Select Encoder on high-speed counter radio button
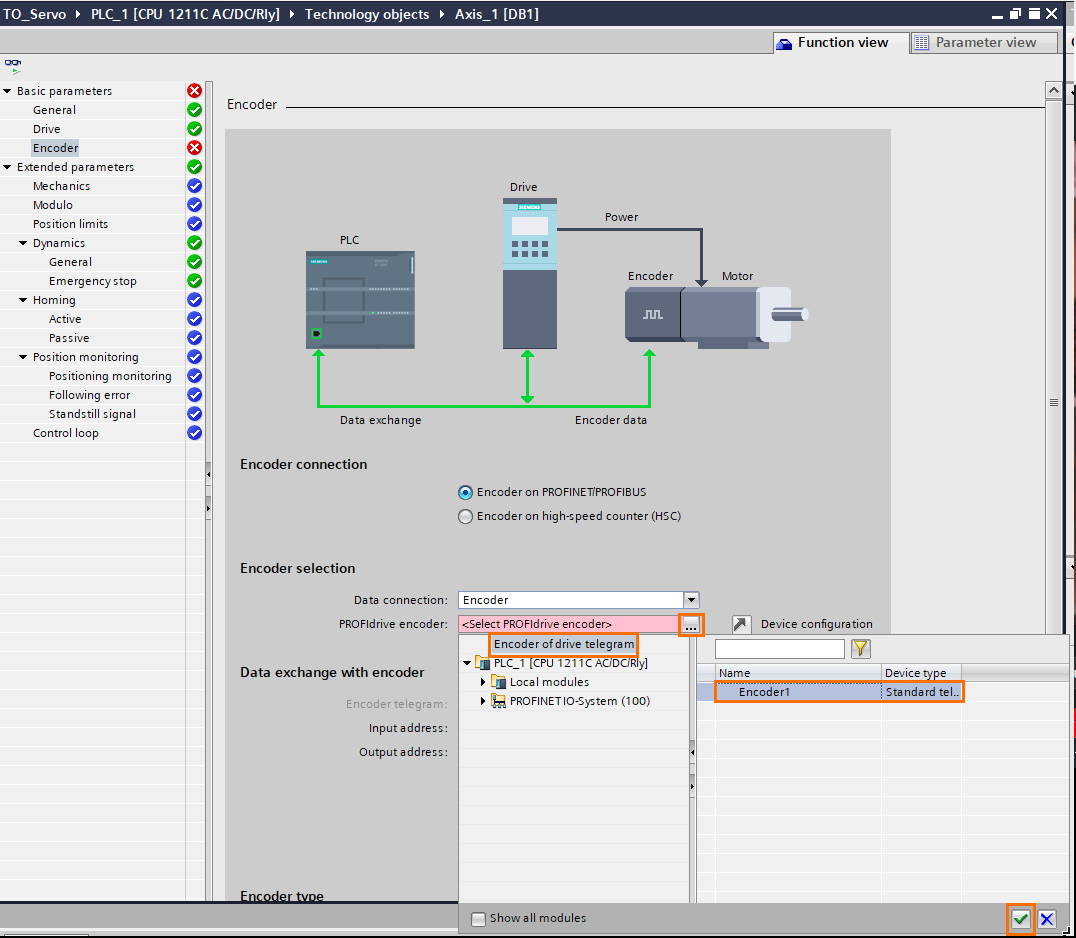Image resolution: width=1076 pixels, height=938 pixels. pyautogui.click(x=465, y=517)
